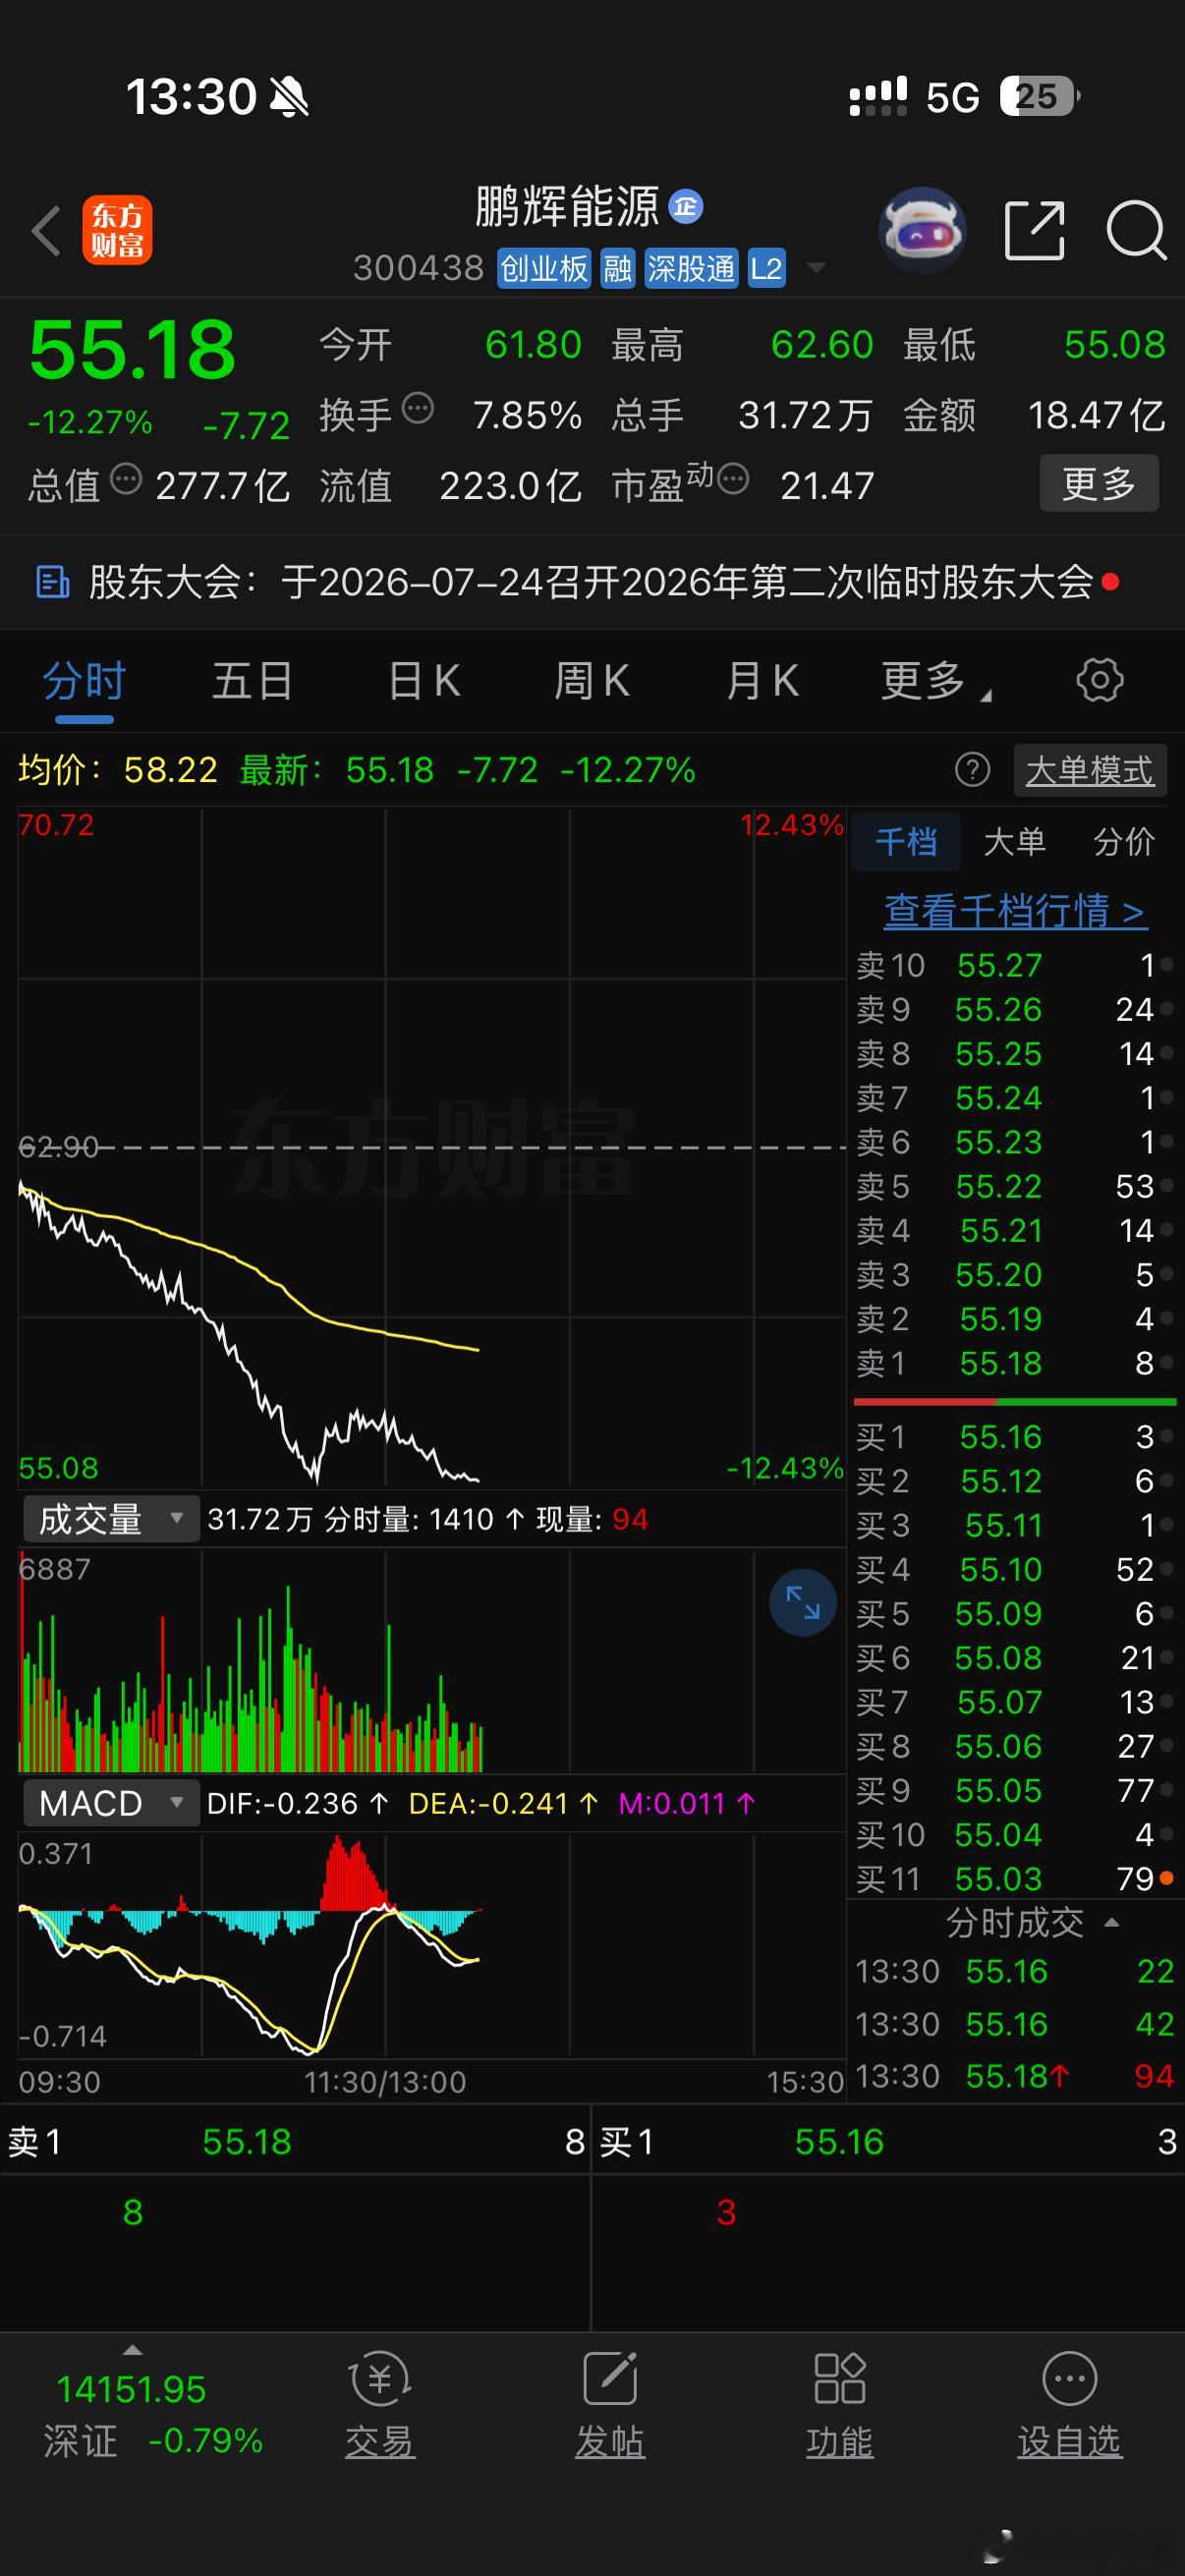Tap the 企 enterprise badge icon
The width and height of the screenshot is (1185, 2576).
click(685, 206)
